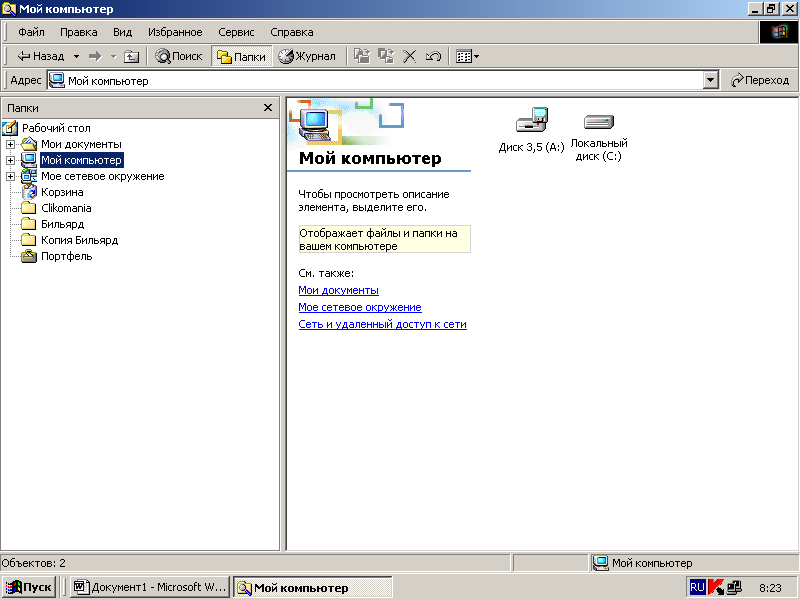This screenshot has width=800, height=600.
Task: Click Мой компьютер status bar zone icon
Action: click(601, 563)
